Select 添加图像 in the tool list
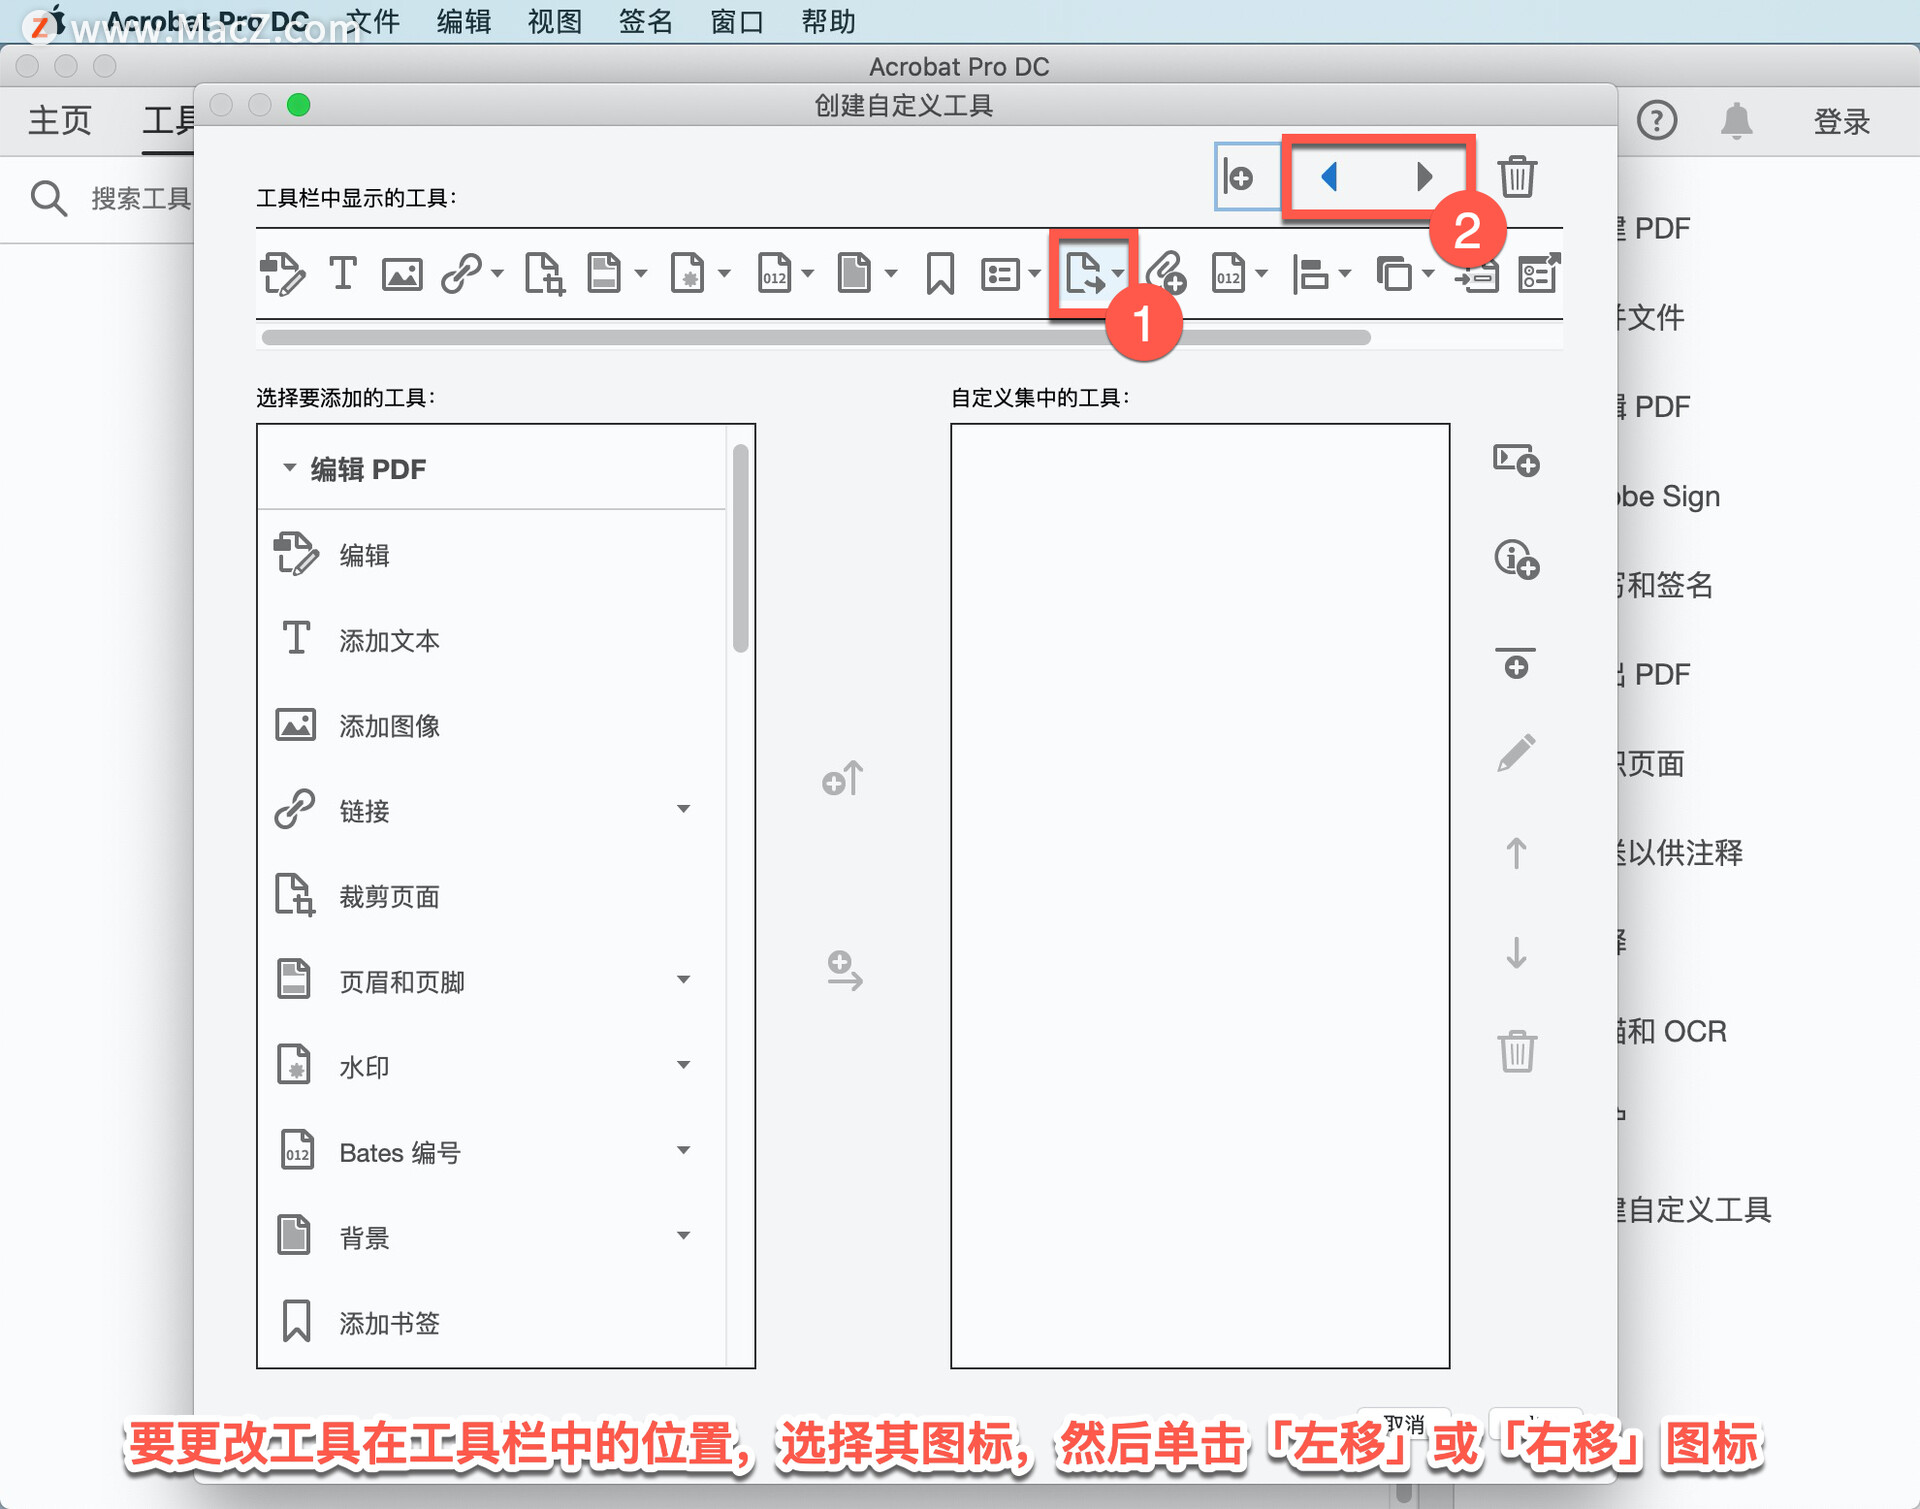 (x=492, y=725)
